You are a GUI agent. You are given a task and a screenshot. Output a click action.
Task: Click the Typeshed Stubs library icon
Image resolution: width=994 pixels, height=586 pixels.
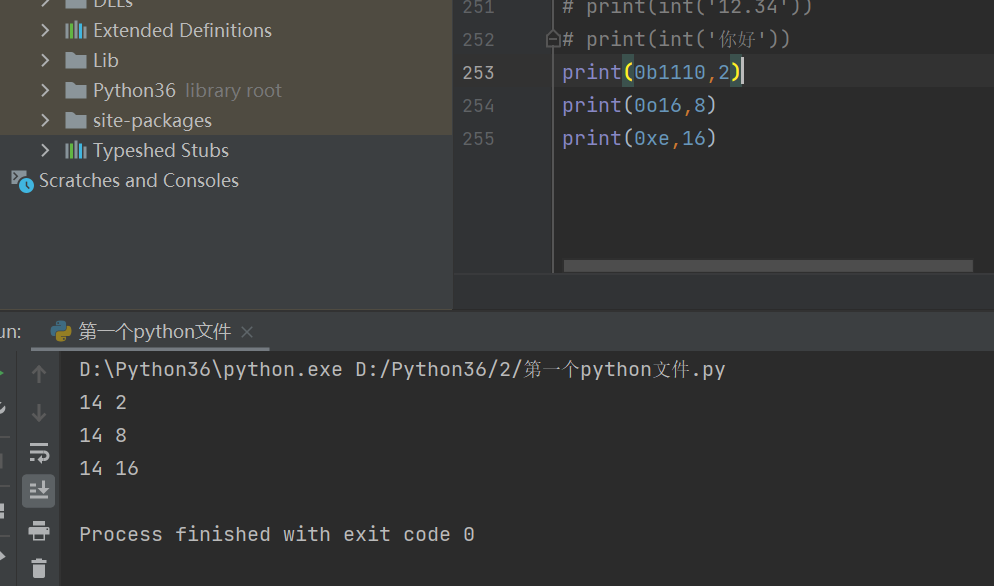(x=75, y=150)
